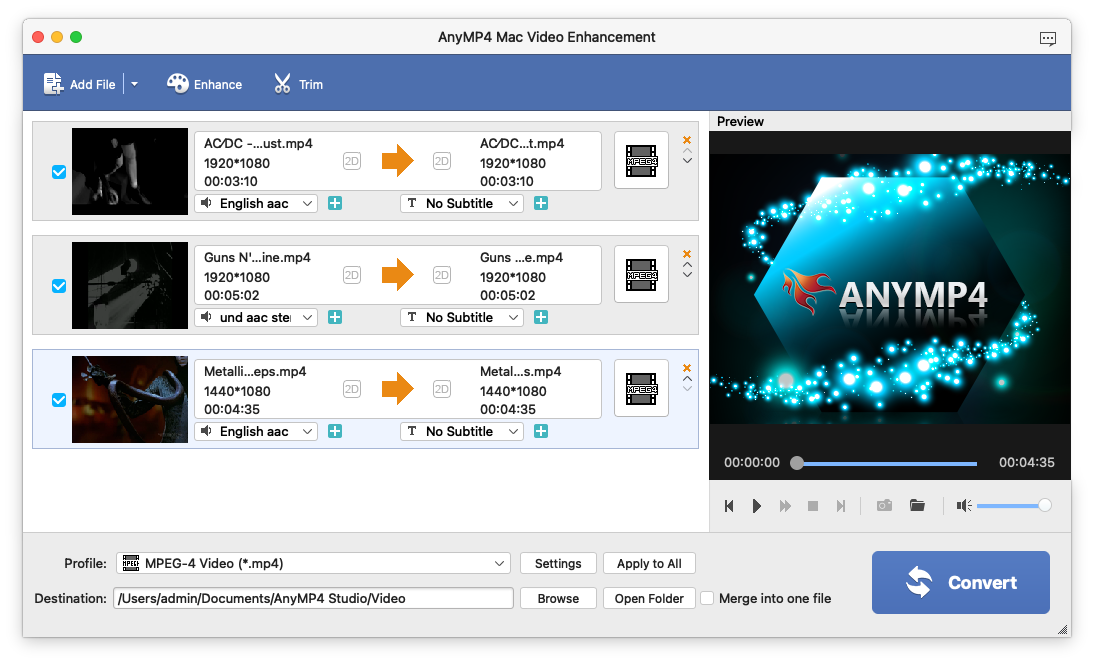Open the Profile MPEG-4 Video dropdown
Screen dimensions: 1094x664
tap(313, 564)
